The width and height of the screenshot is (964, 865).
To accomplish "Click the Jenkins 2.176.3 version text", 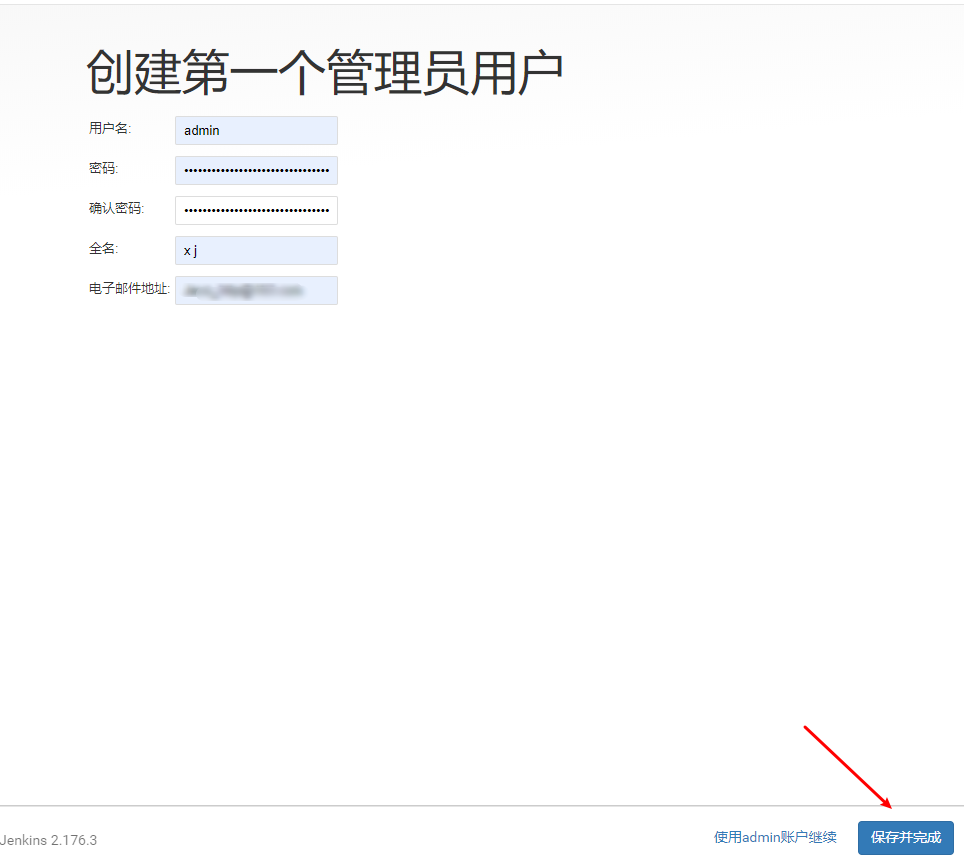I will [48, 841].
